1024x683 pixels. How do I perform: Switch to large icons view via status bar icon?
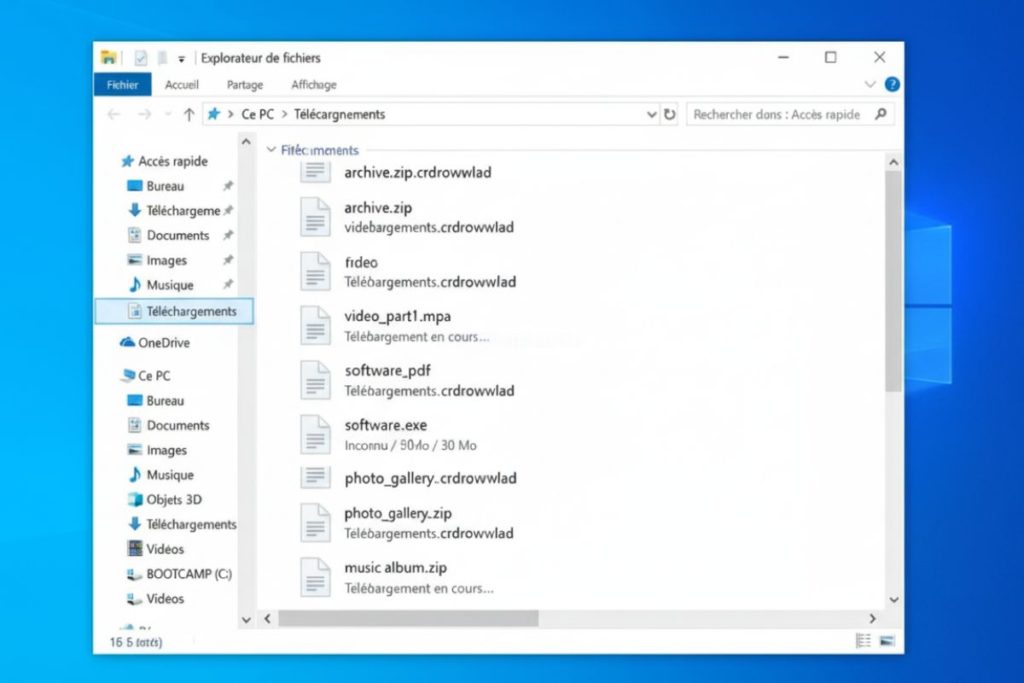coord(885,639)
